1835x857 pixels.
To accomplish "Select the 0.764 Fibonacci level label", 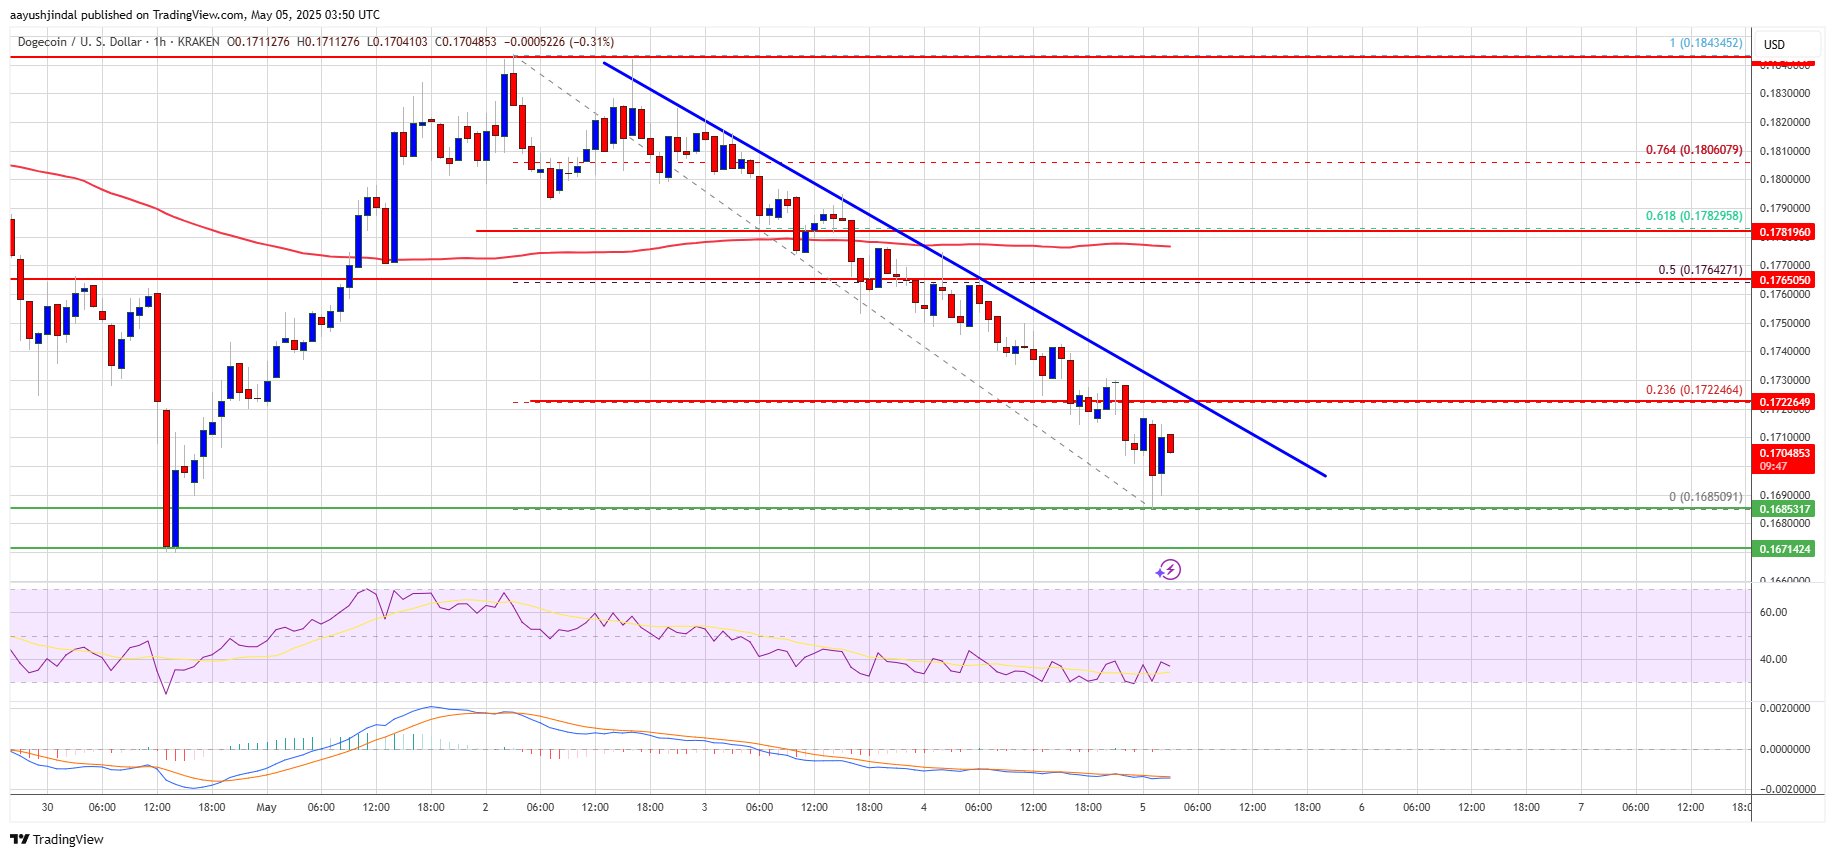I will tap(1694, 150).
